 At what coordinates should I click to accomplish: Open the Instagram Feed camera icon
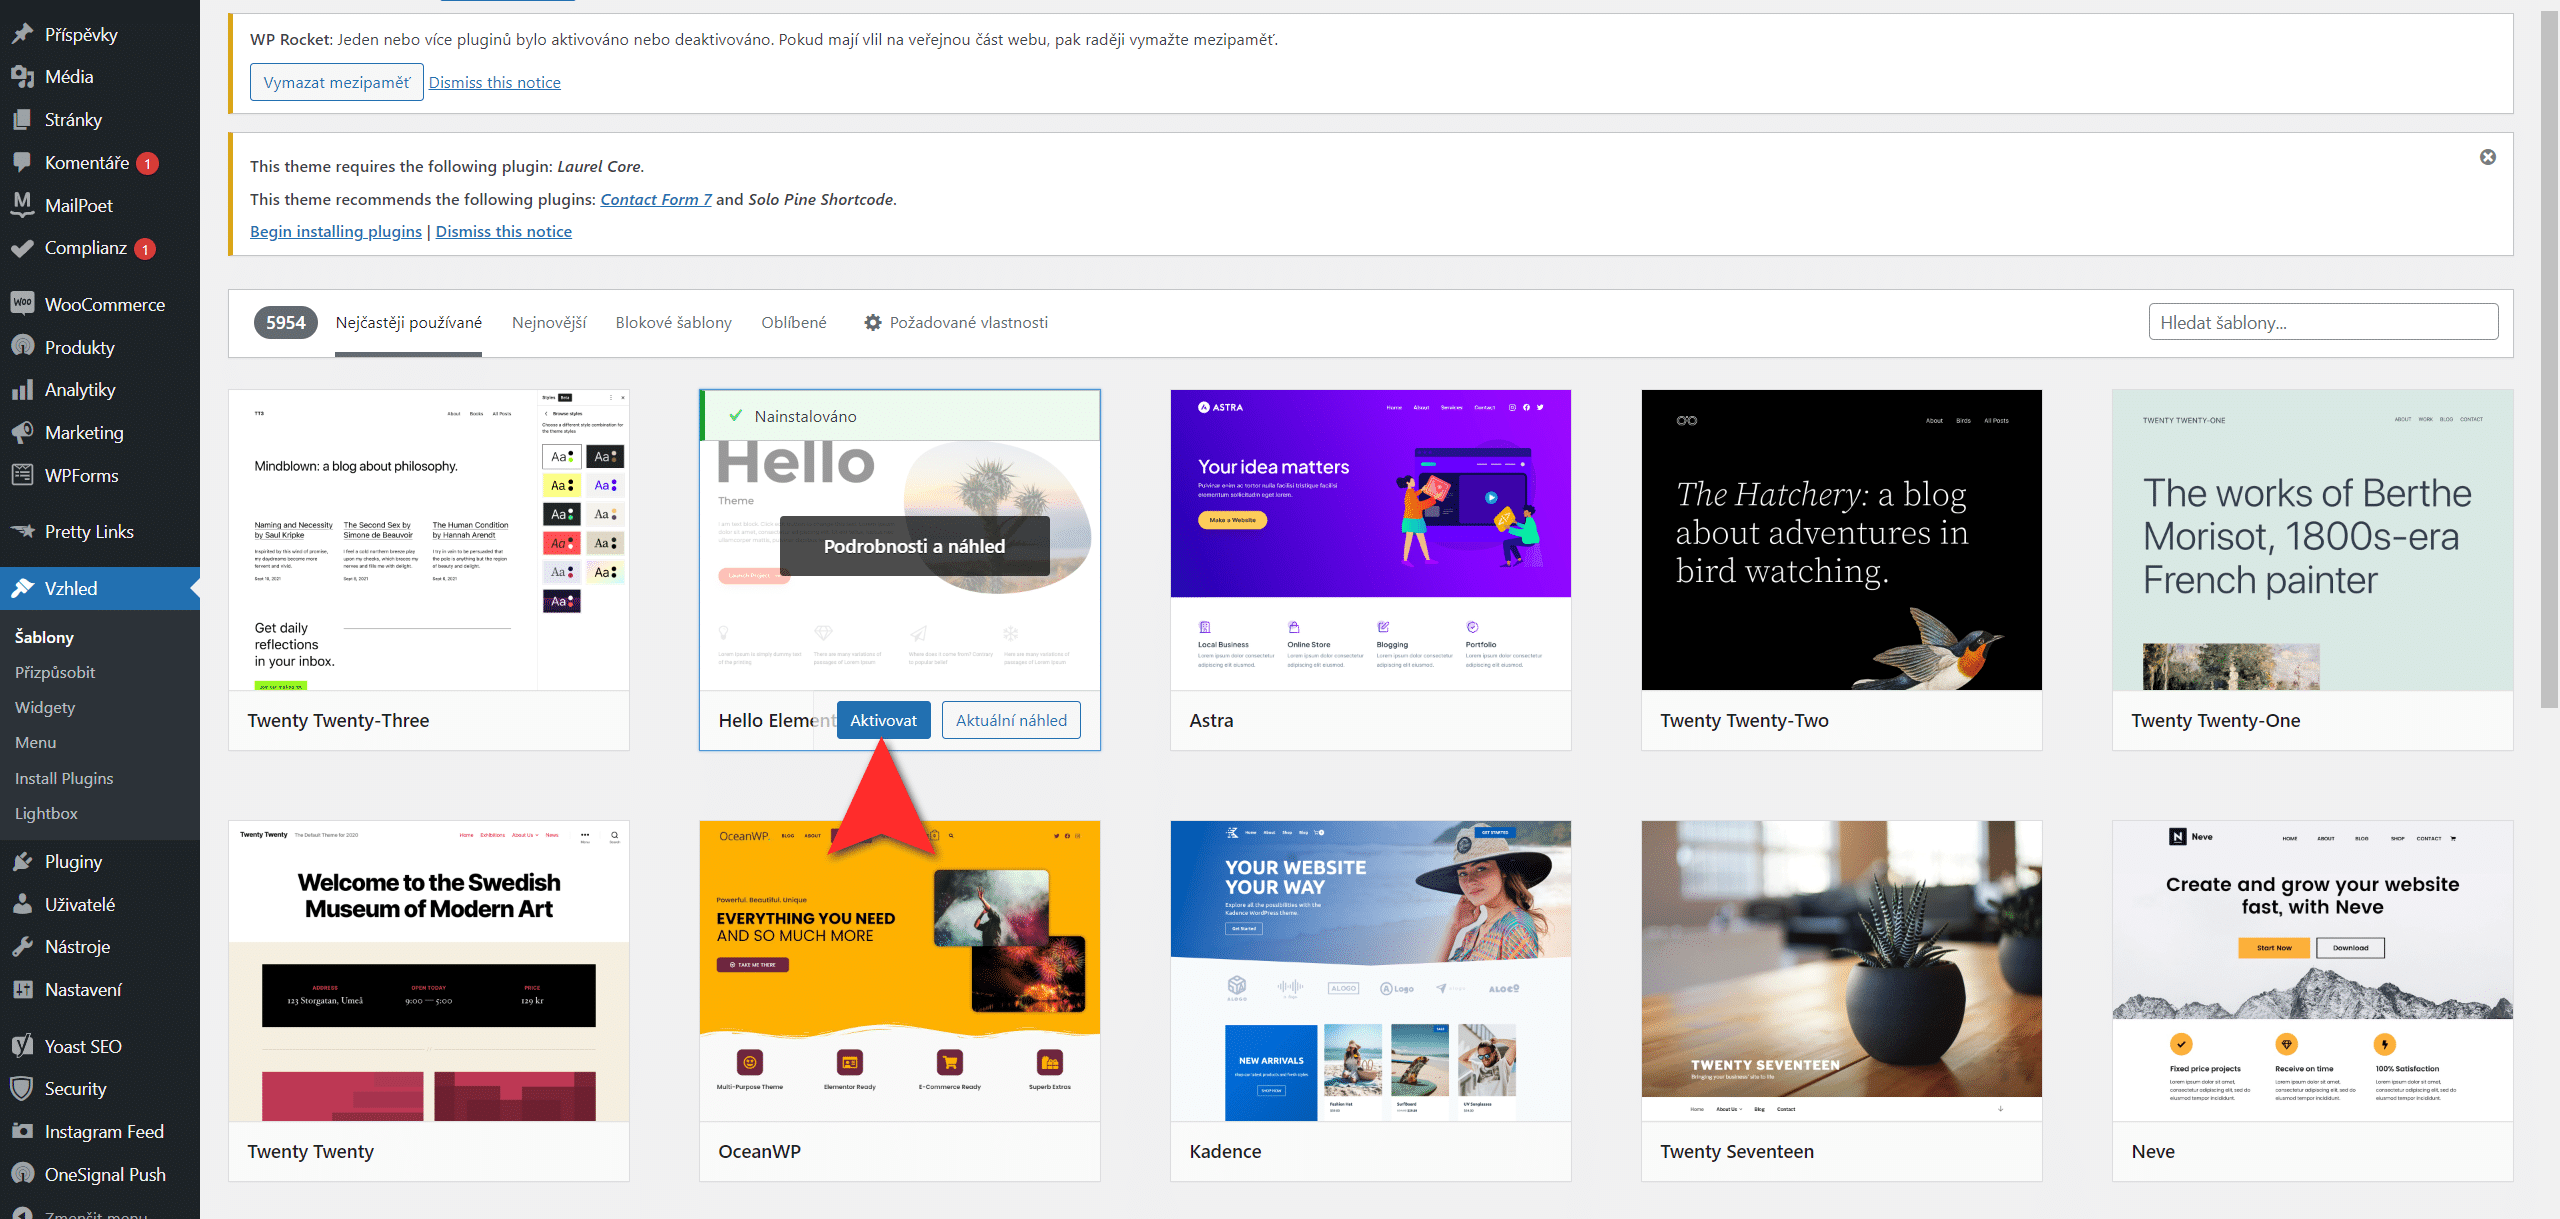(x=22, y=1131)
